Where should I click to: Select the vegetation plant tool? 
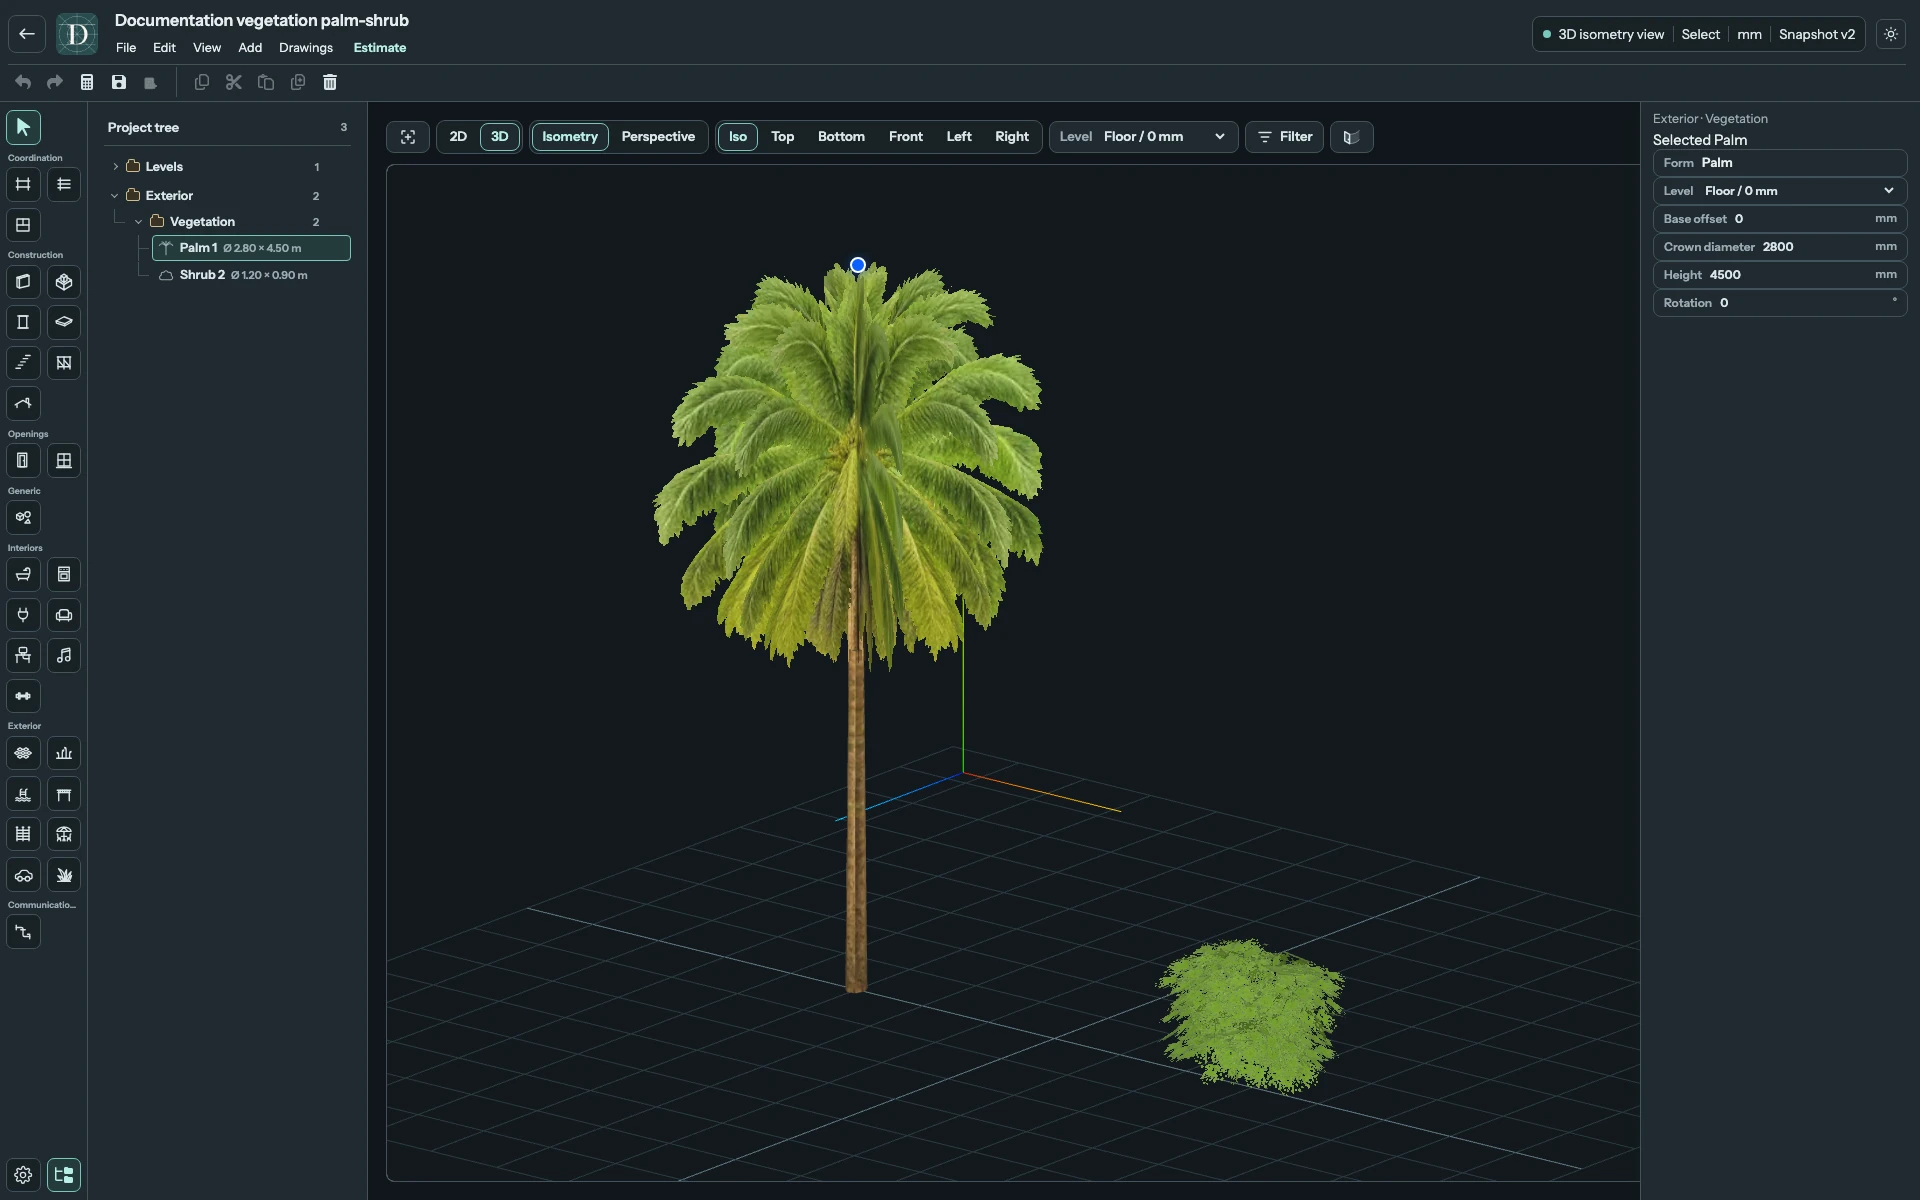pos(64,875)
